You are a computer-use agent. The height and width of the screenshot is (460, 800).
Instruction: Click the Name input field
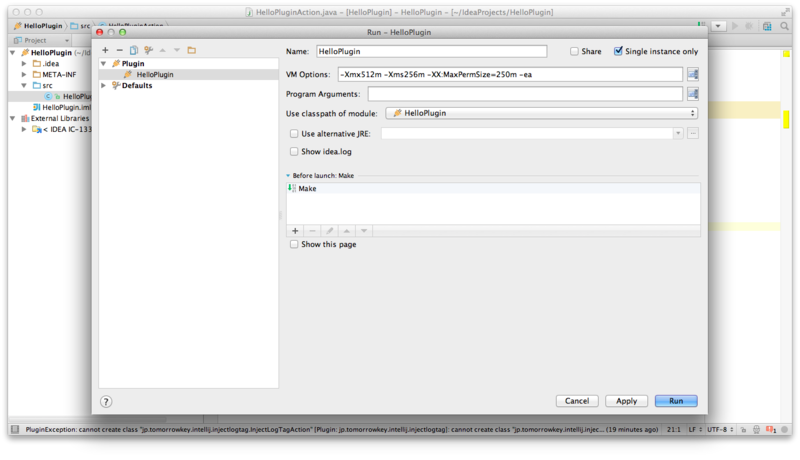point(432,52)
